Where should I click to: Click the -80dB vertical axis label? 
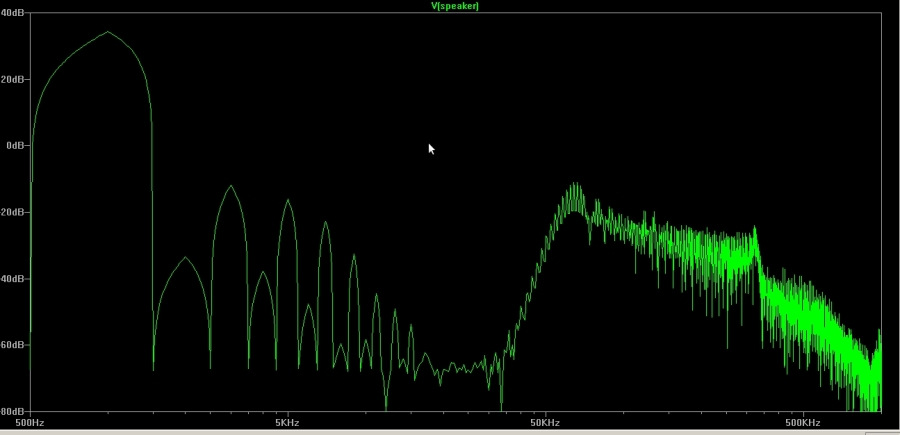pos(12,411)
